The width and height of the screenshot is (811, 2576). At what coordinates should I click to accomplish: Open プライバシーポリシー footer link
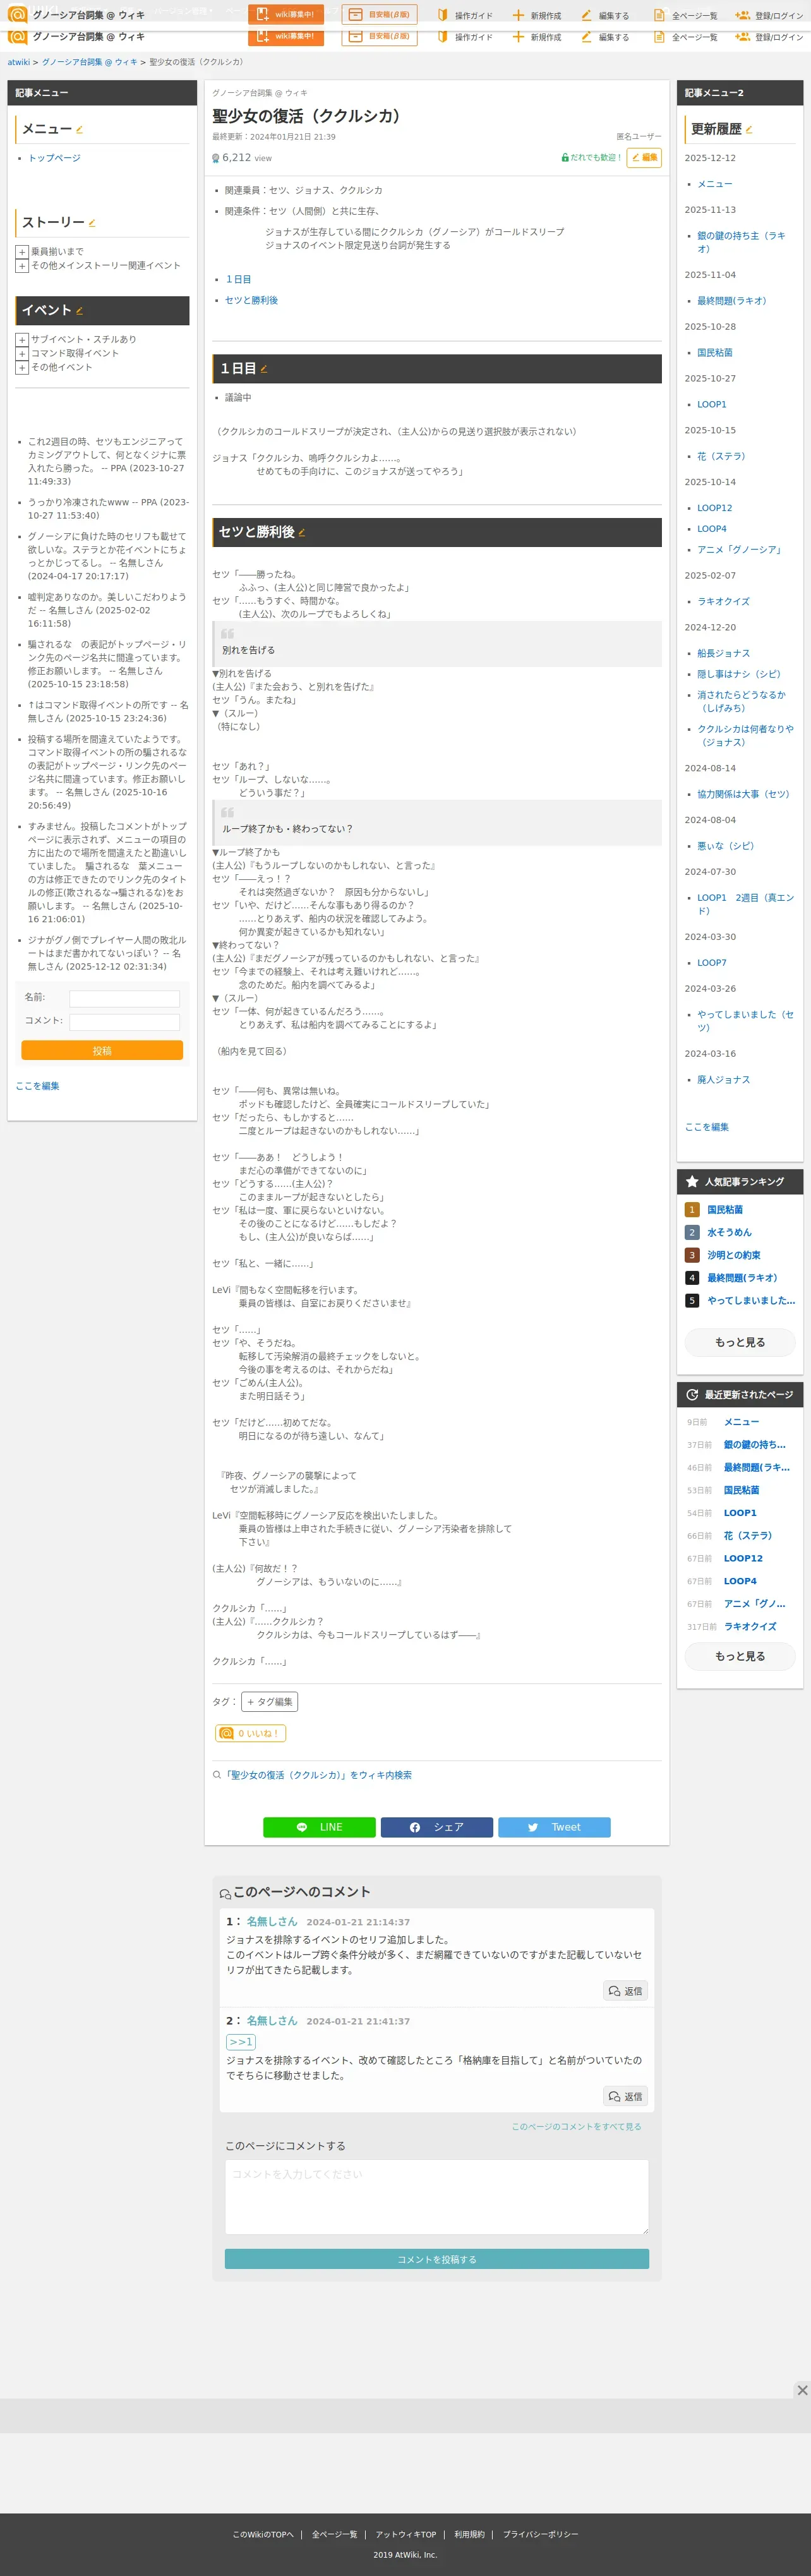click(540, 2535)
